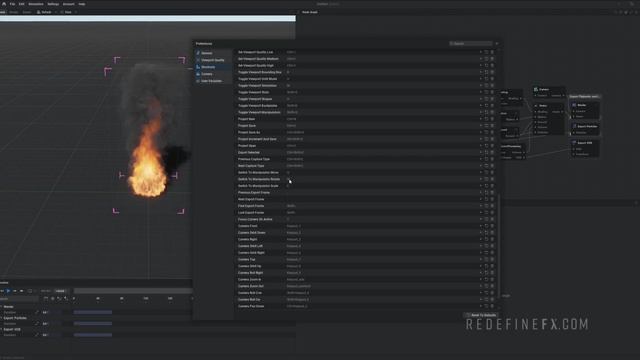Click the trash icon for Project Save As

tap(492, 132)
